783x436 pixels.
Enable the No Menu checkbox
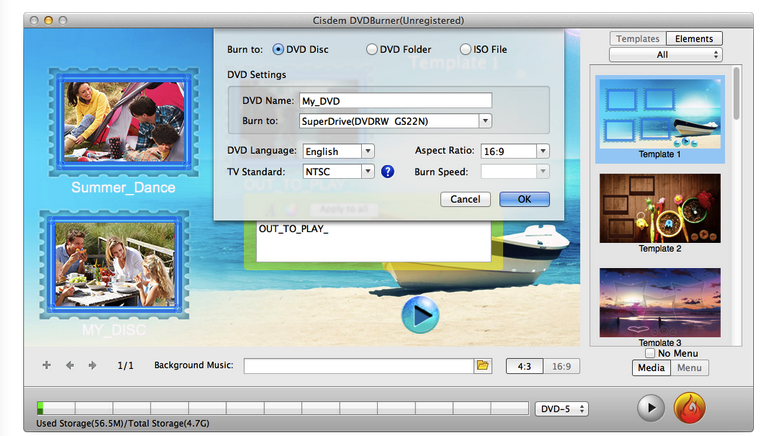click(650, 353)
